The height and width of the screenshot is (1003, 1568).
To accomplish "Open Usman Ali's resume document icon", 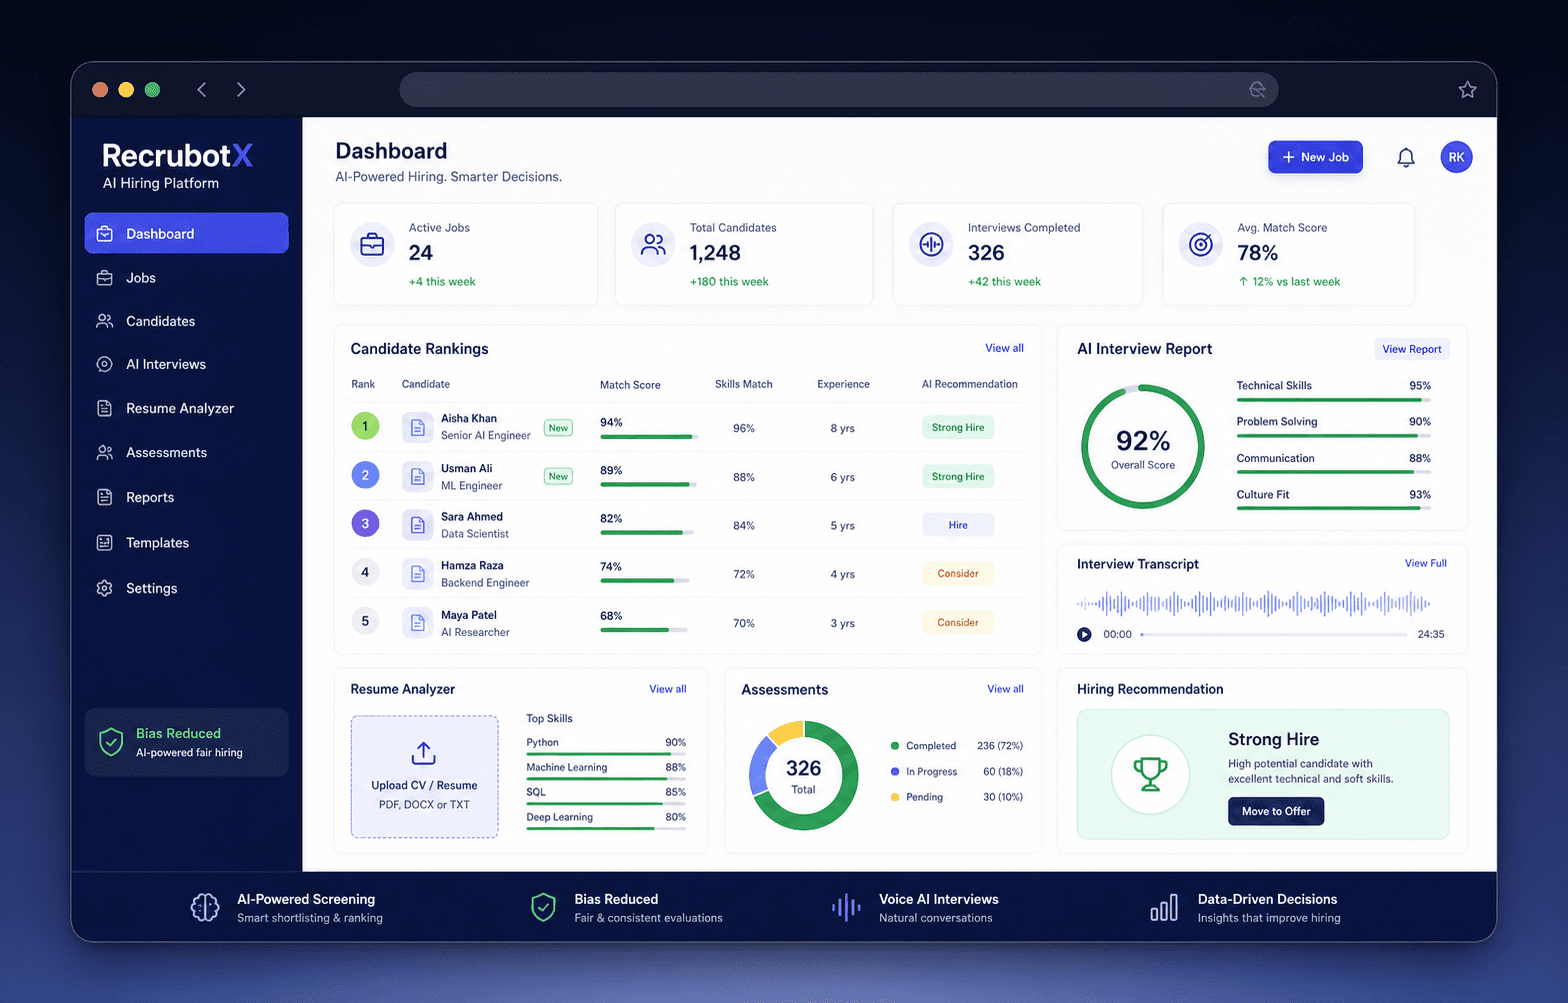I will [417, 476].
